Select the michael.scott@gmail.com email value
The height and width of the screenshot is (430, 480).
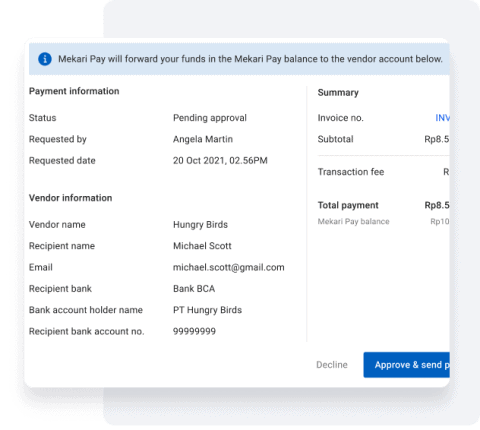229,267
